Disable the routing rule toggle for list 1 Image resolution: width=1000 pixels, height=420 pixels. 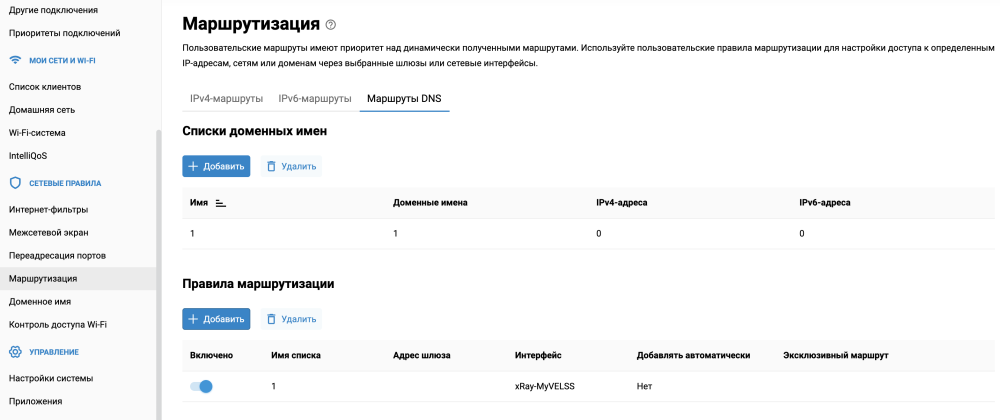(x=201, y=386)
